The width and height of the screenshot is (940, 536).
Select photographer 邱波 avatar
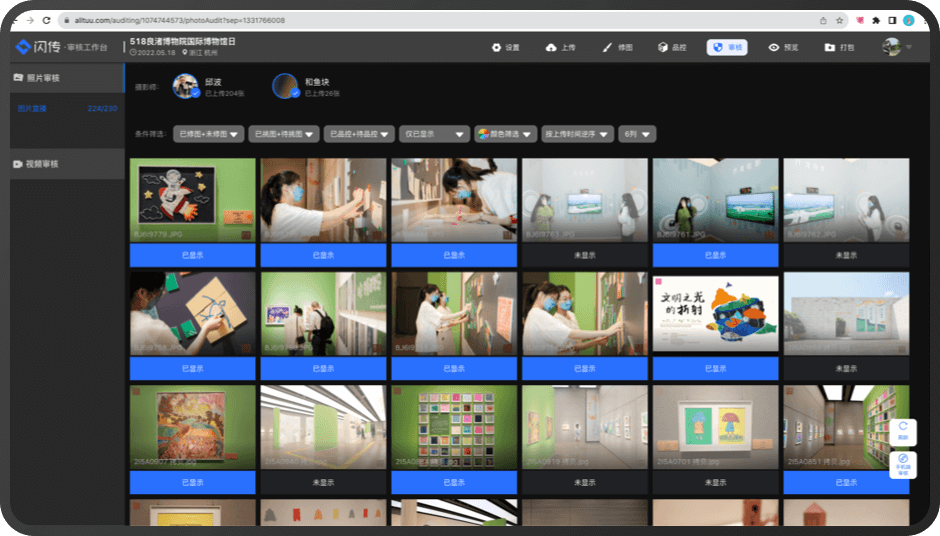pos(185,87)
